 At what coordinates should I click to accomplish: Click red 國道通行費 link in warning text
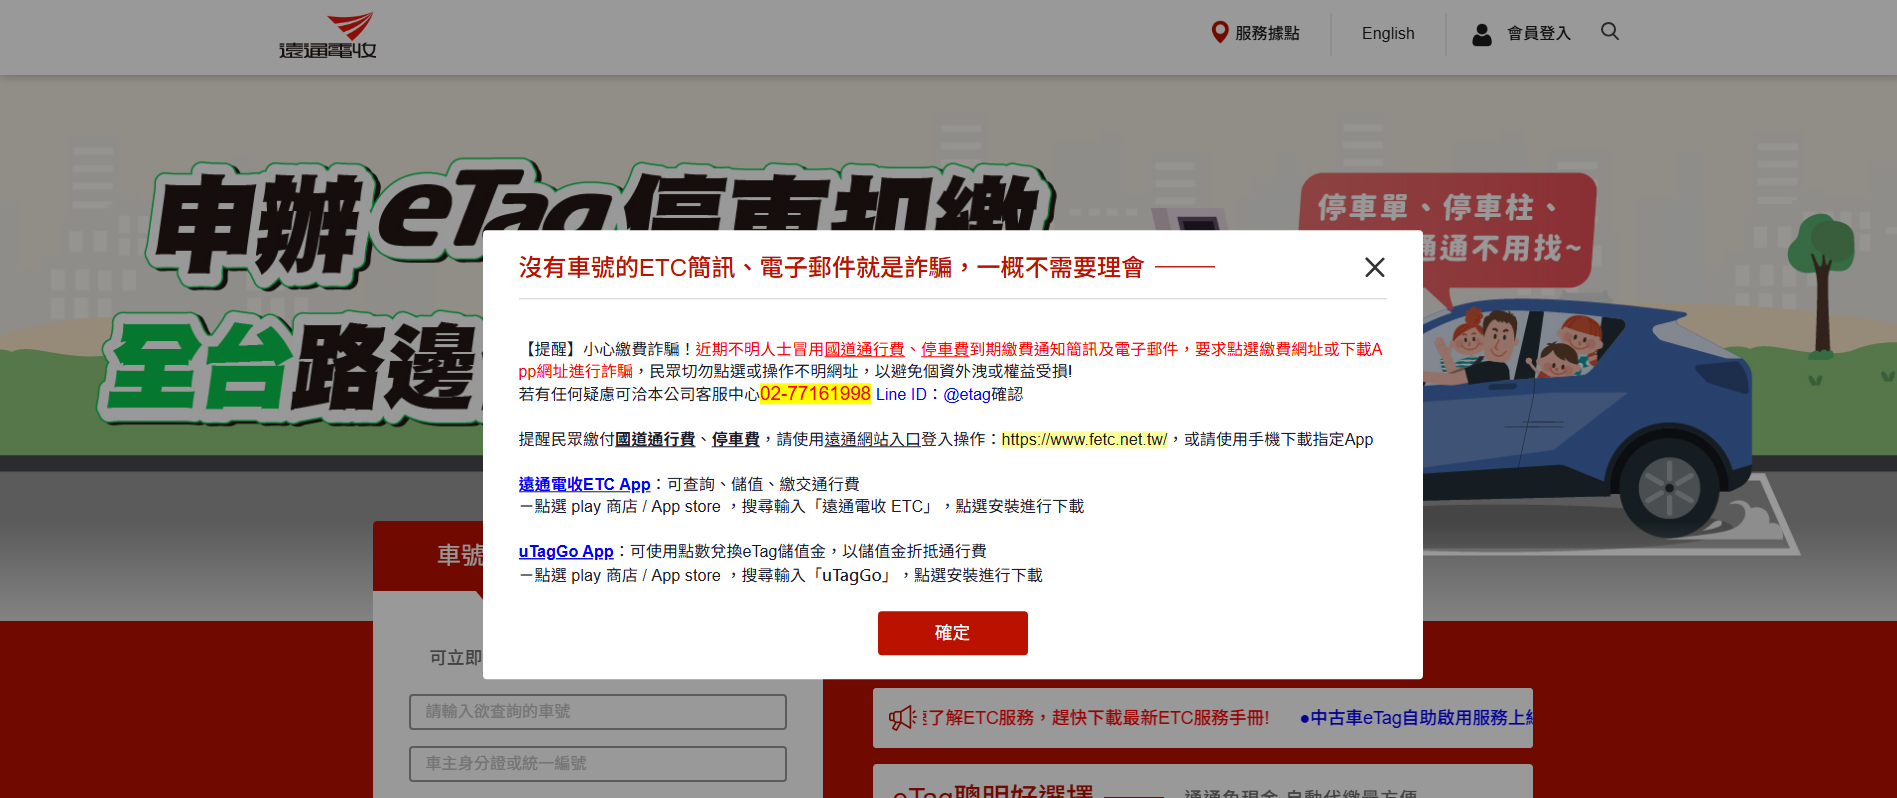[x=864, y=349]
